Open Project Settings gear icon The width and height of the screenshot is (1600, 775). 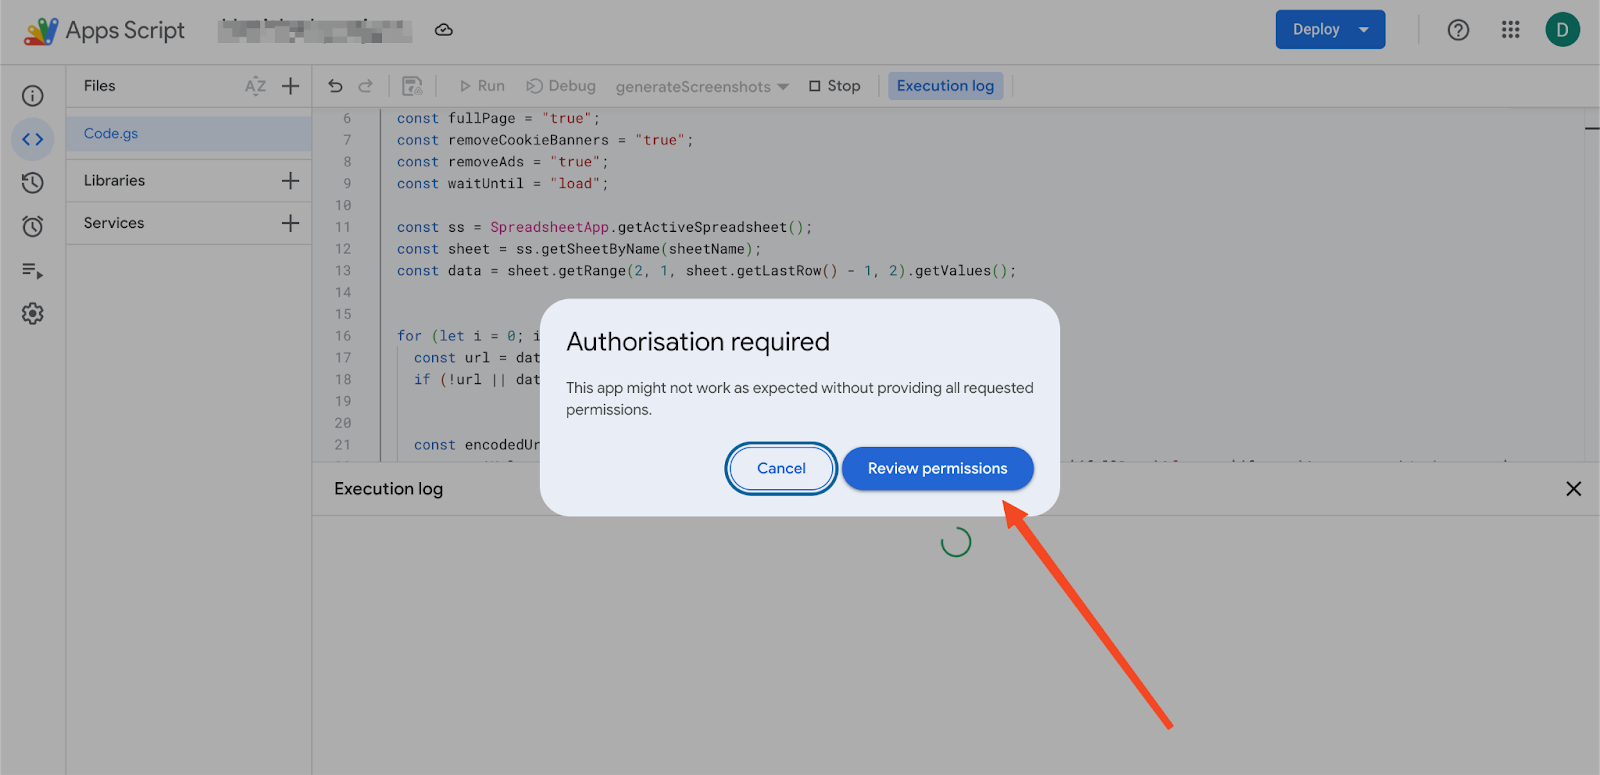[x=33, y=314]
